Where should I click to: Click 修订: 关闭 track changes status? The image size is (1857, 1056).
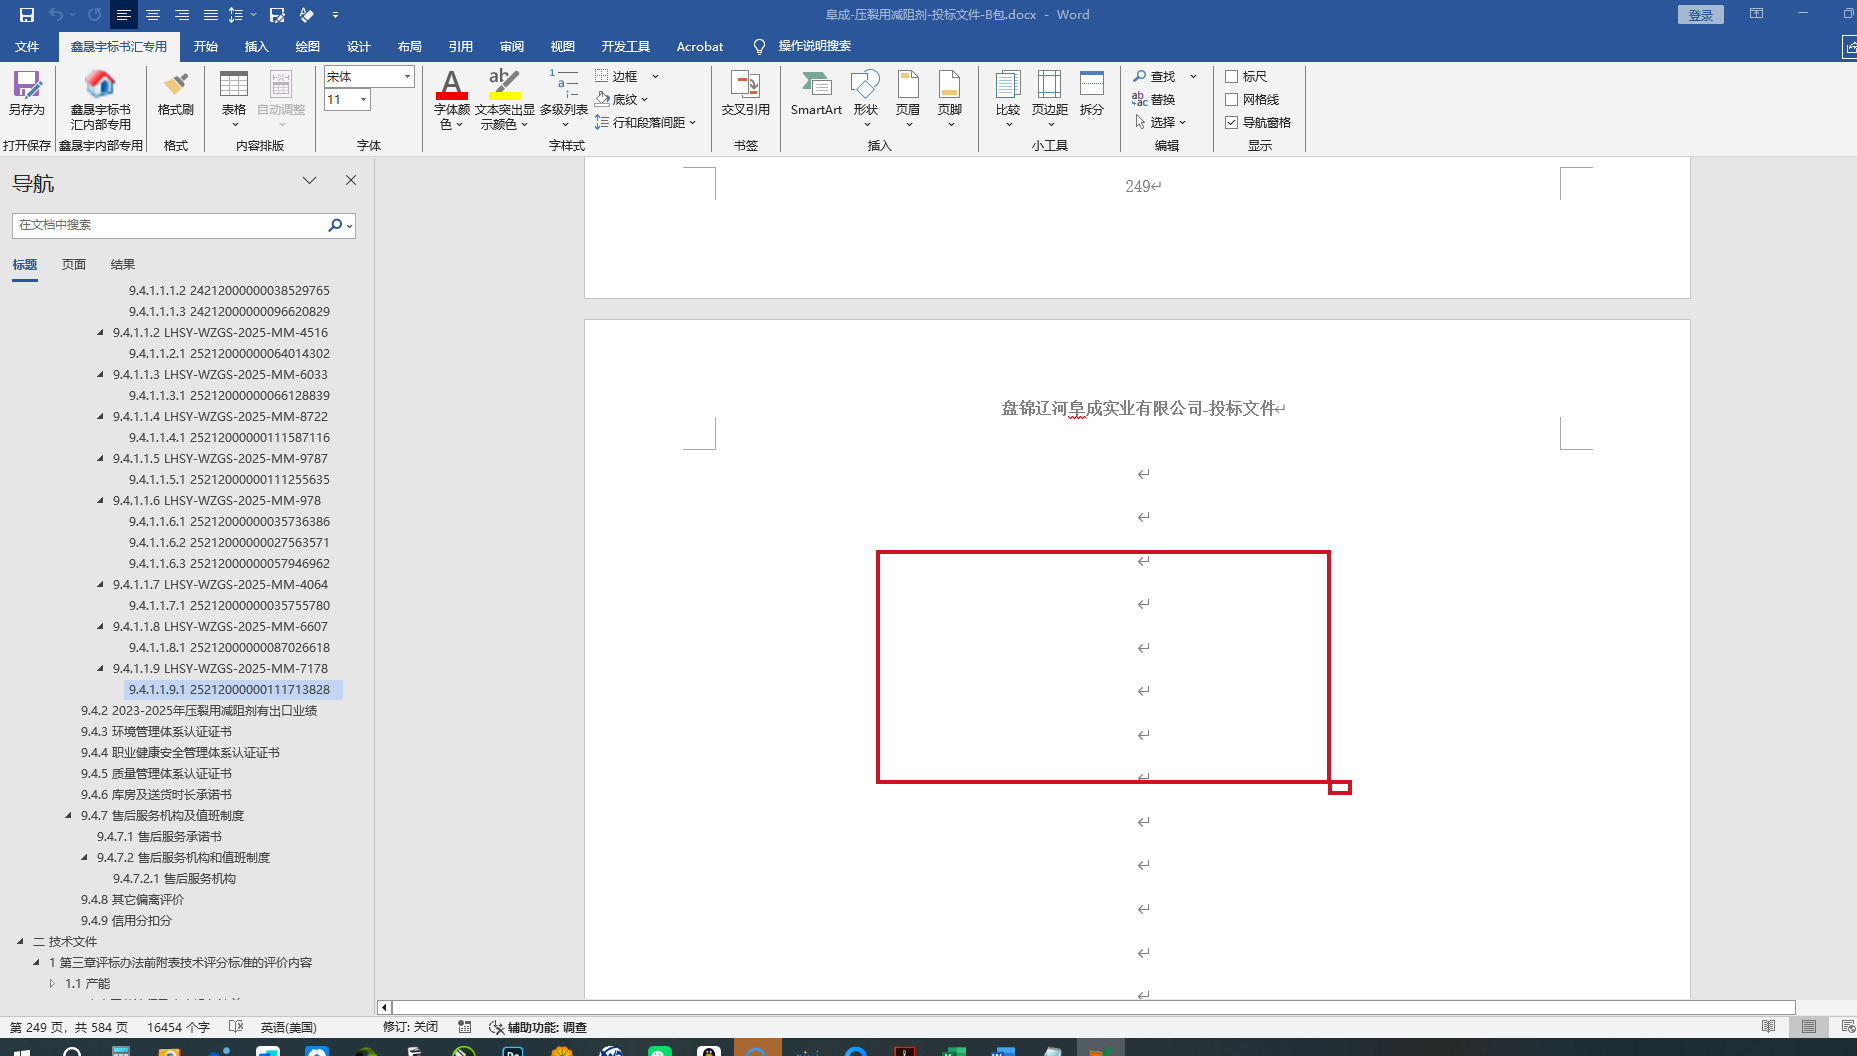click(x=410, y=1027)
